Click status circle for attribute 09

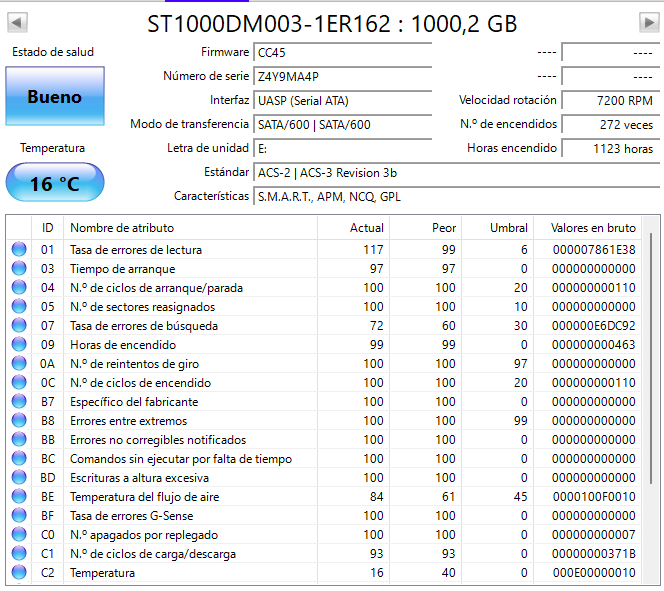pyautogui.click(x=19, y=345)
